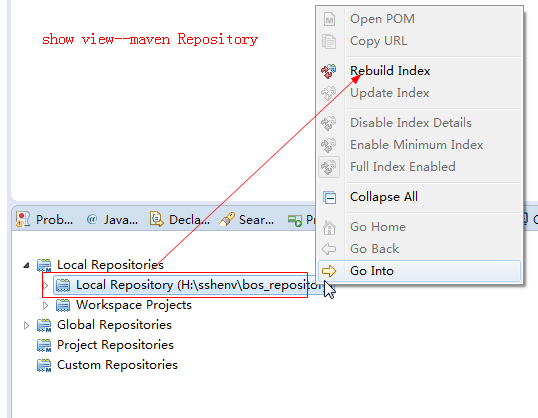Toggle the Full Index Enabled icon
Screen dimensions: 538x418
pyautogui.click(x=329, y=167)
